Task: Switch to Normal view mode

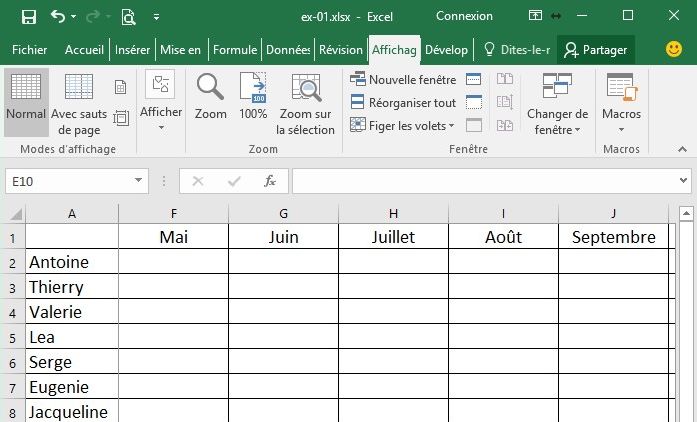Action: tap(26, 98)
